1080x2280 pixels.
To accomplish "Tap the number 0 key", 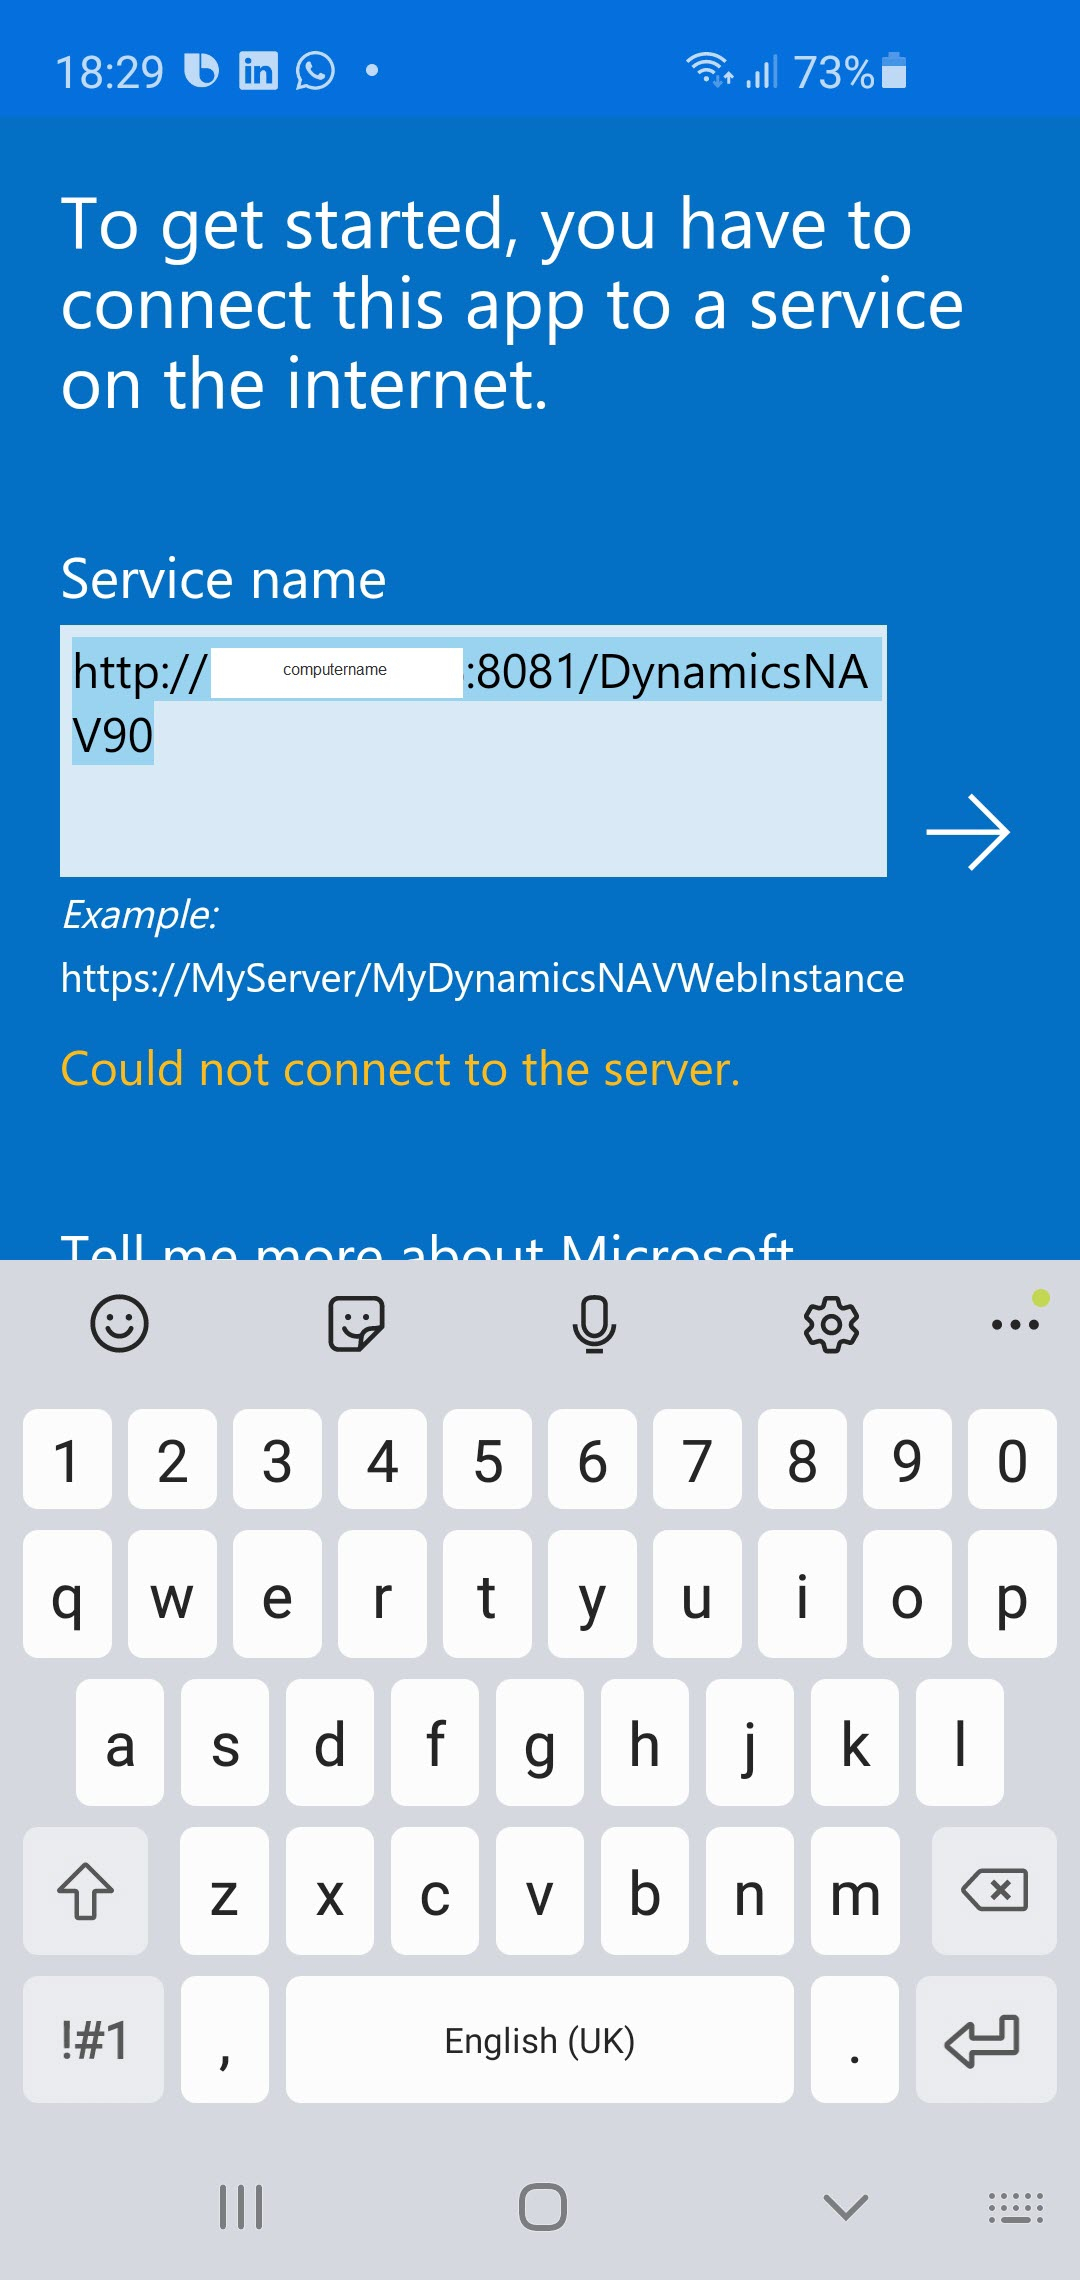I will coord(1012,1459).
